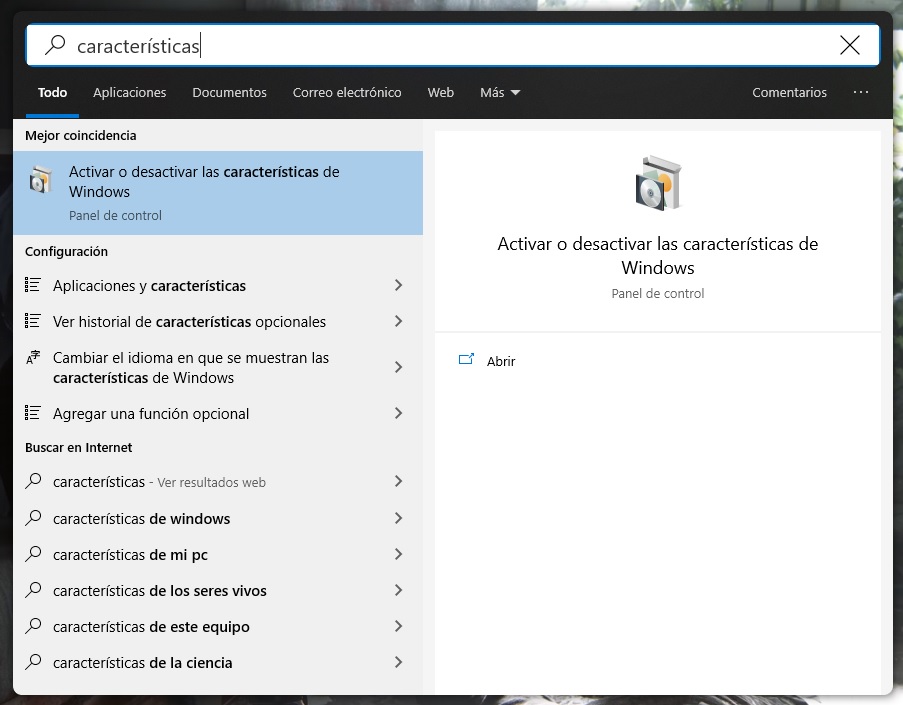Expand arrow for Agregar una función opcional
This screenshot has height=705, width=903.
coord(398,413)
